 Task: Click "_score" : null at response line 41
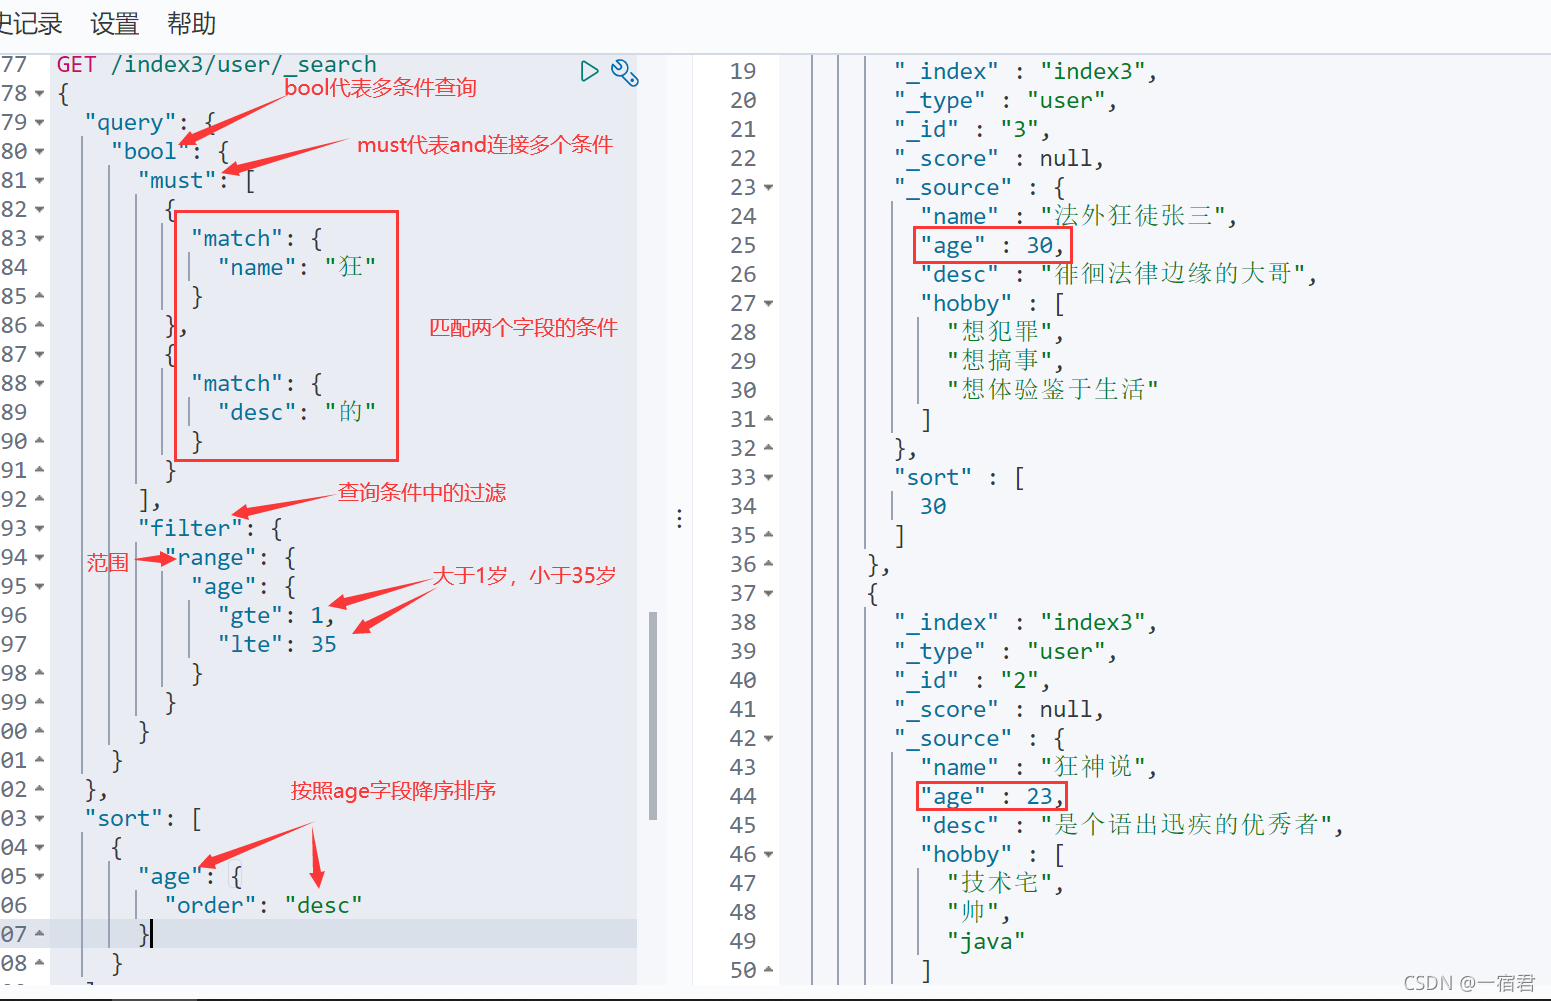coord(999,709)
